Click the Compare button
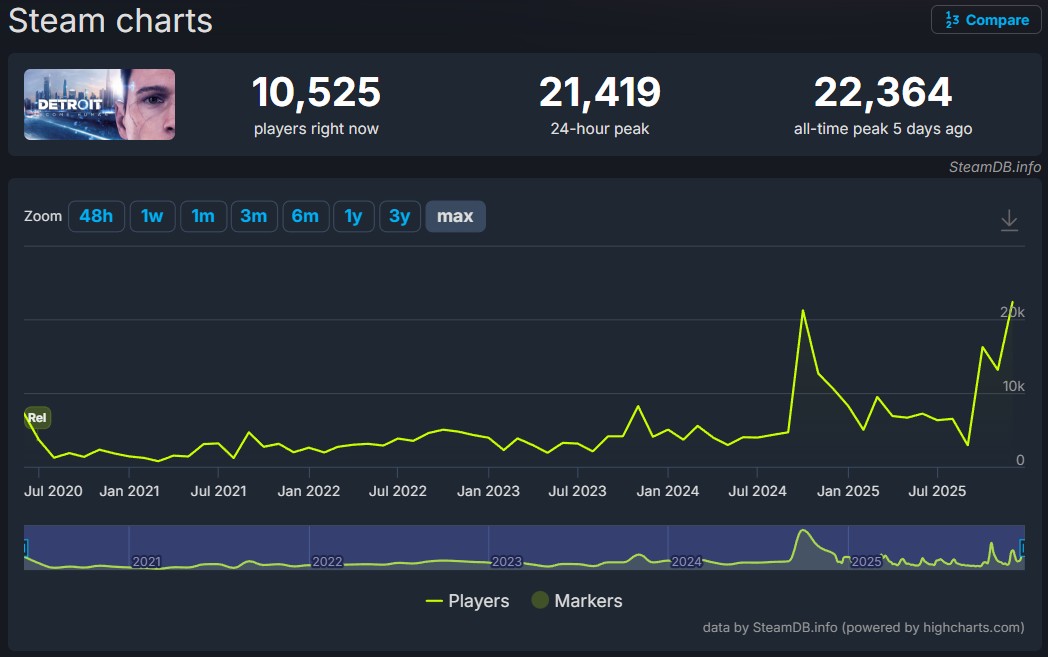This screenshot has width=1048, height=657. pyautogui.click(x=986, y=20)
